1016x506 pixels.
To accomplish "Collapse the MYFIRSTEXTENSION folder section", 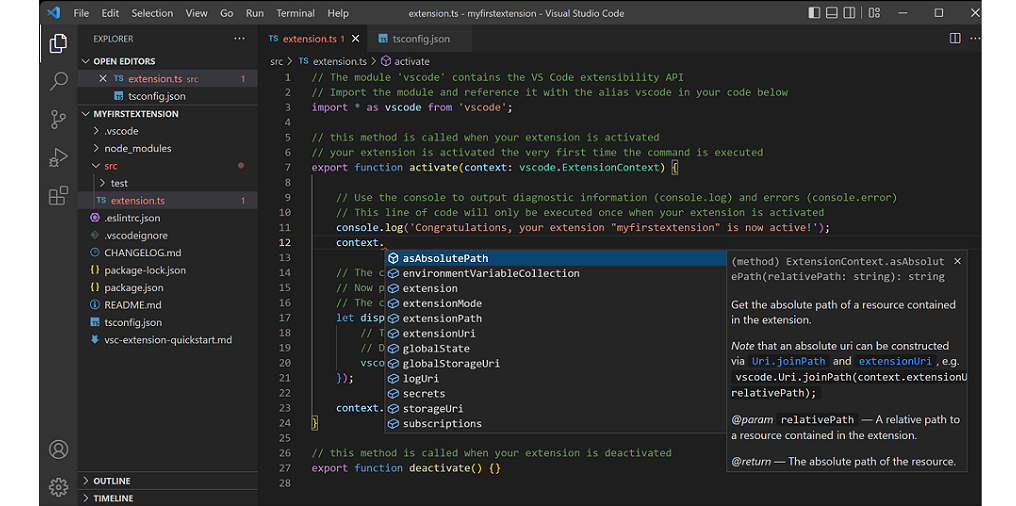I will click(167, 113).
